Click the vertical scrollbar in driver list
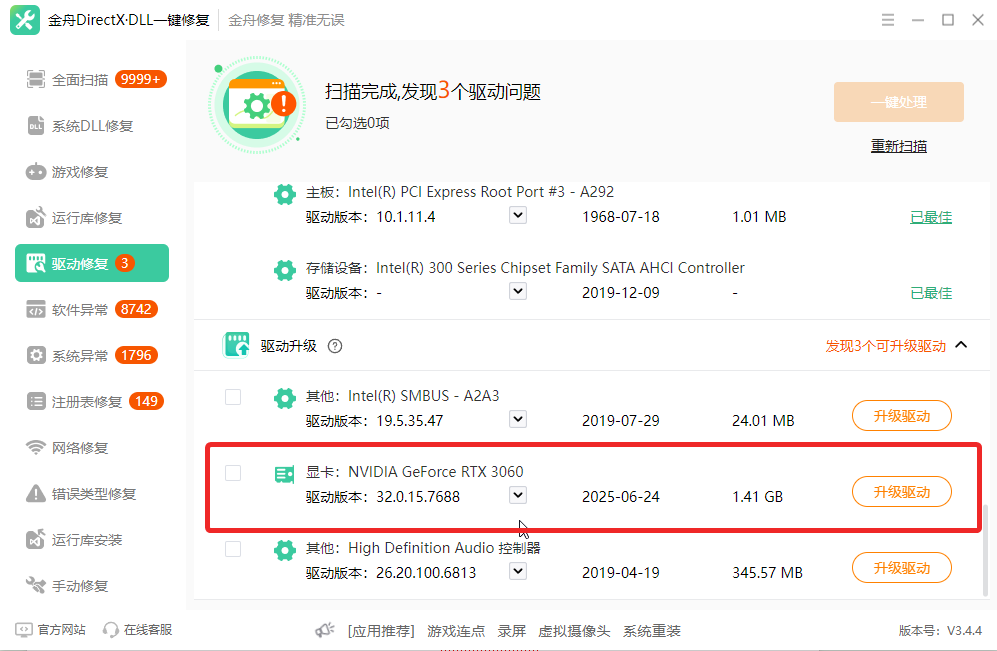This screenshot has width=997, height=651. coord(989,550)
